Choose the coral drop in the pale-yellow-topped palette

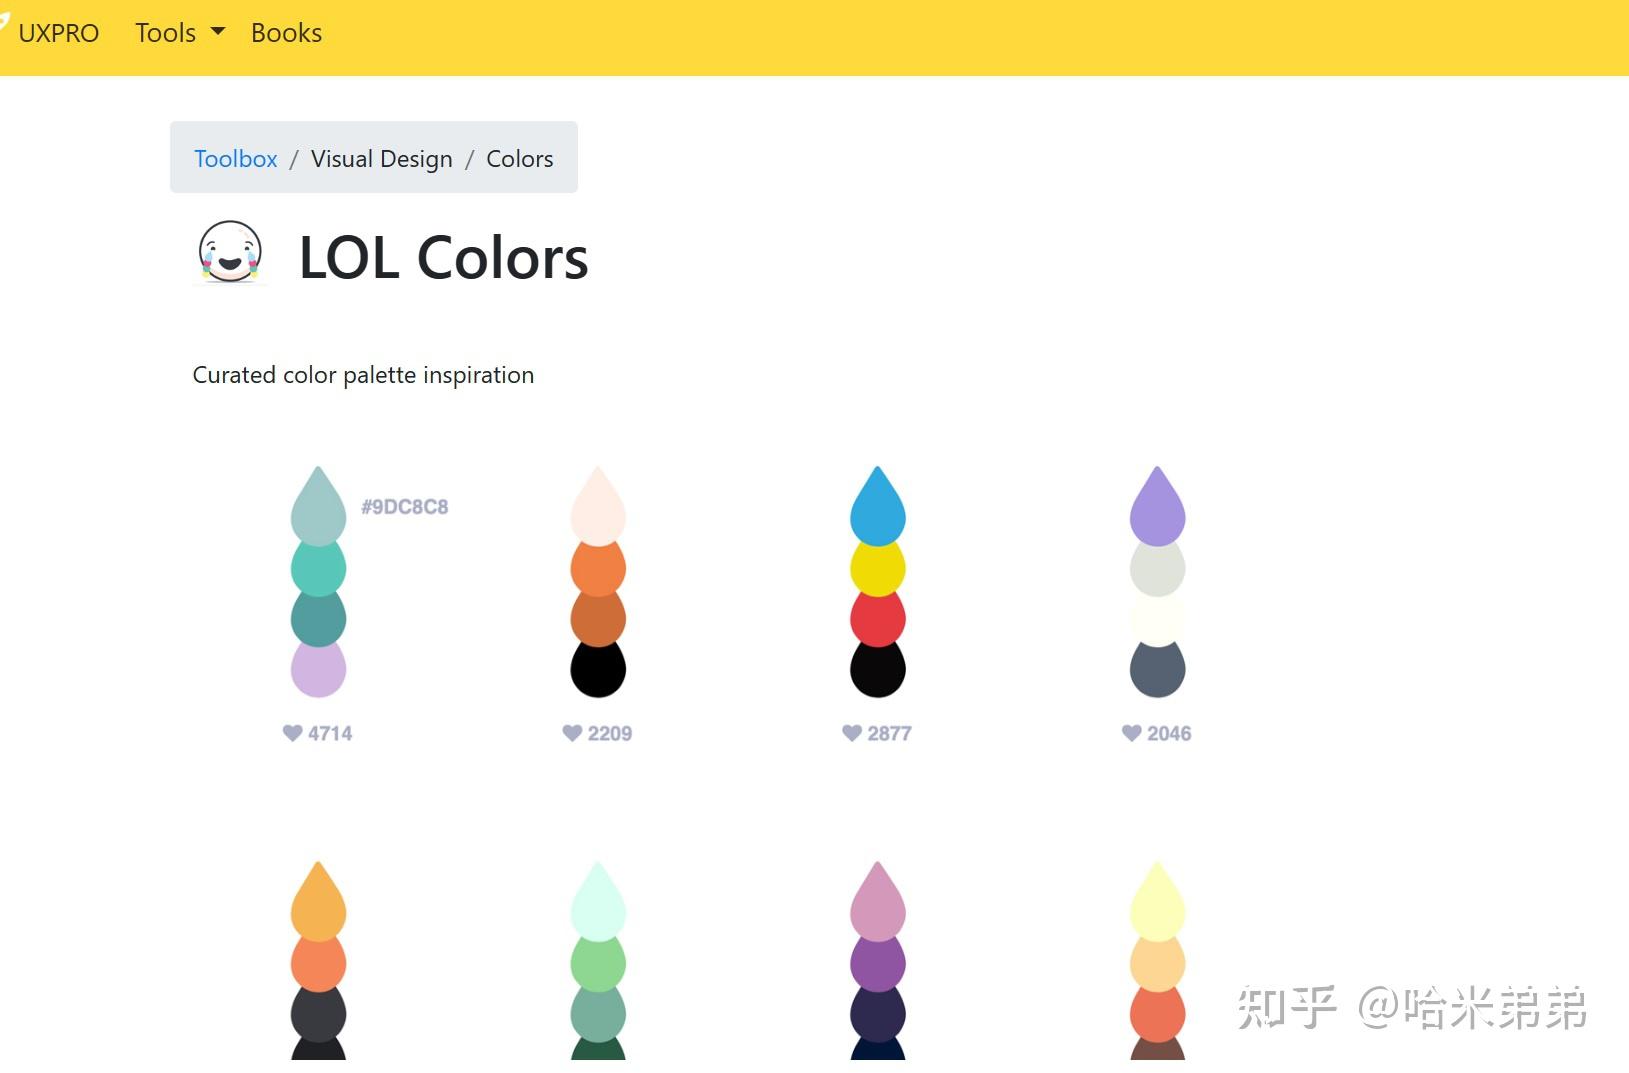point(1158,1014)
